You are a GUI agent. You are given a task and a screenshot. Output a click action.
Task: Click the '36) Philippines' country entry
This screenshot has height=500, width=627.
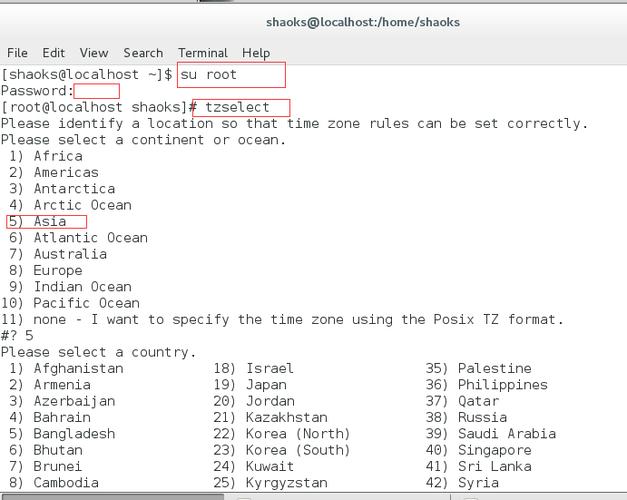pos(486,385)
